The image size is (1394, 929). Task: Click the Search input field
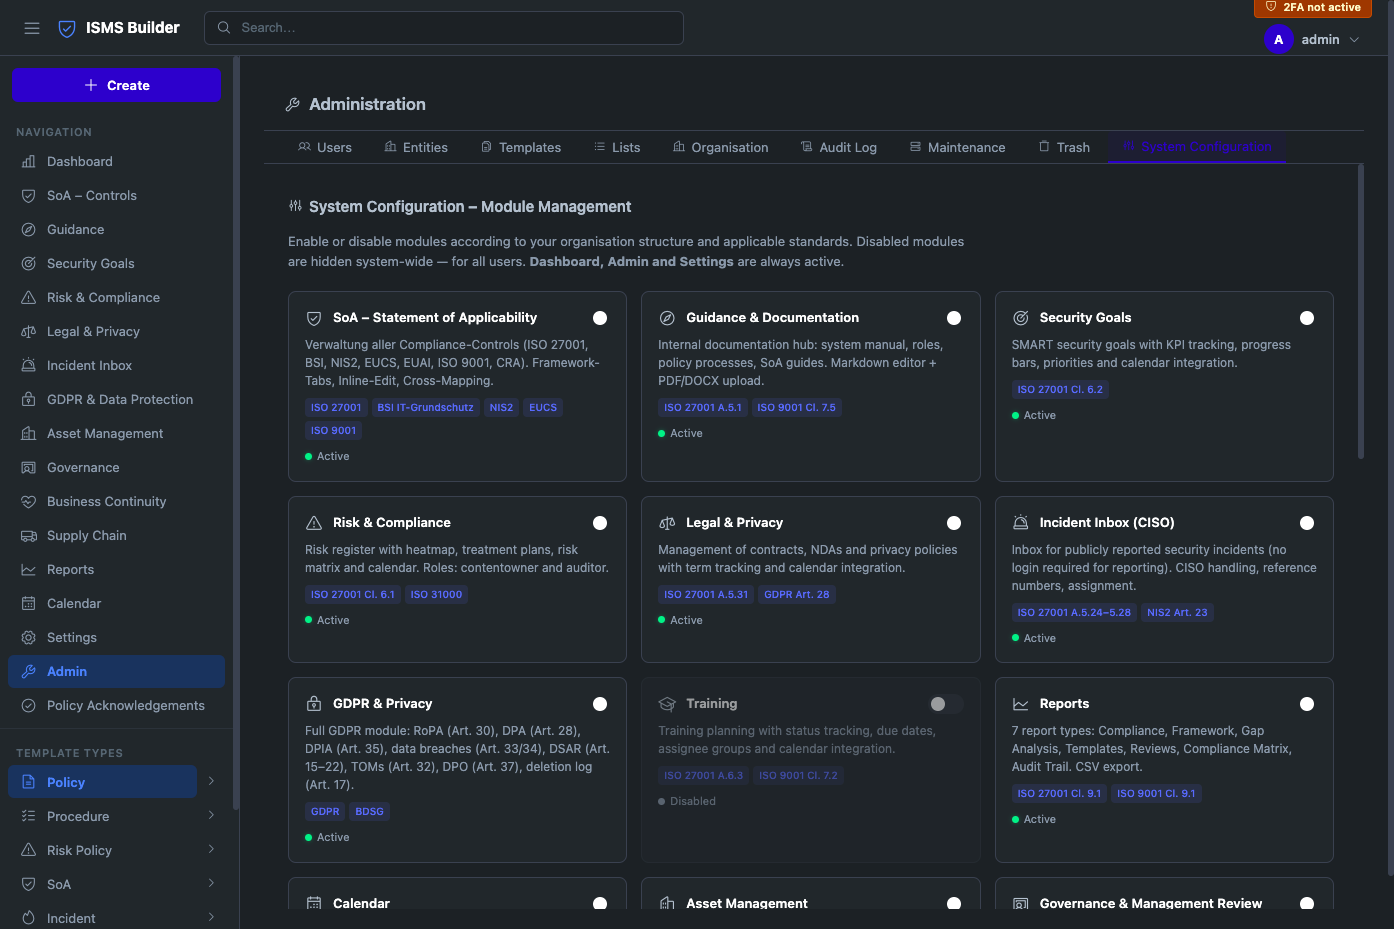[444, 28]
